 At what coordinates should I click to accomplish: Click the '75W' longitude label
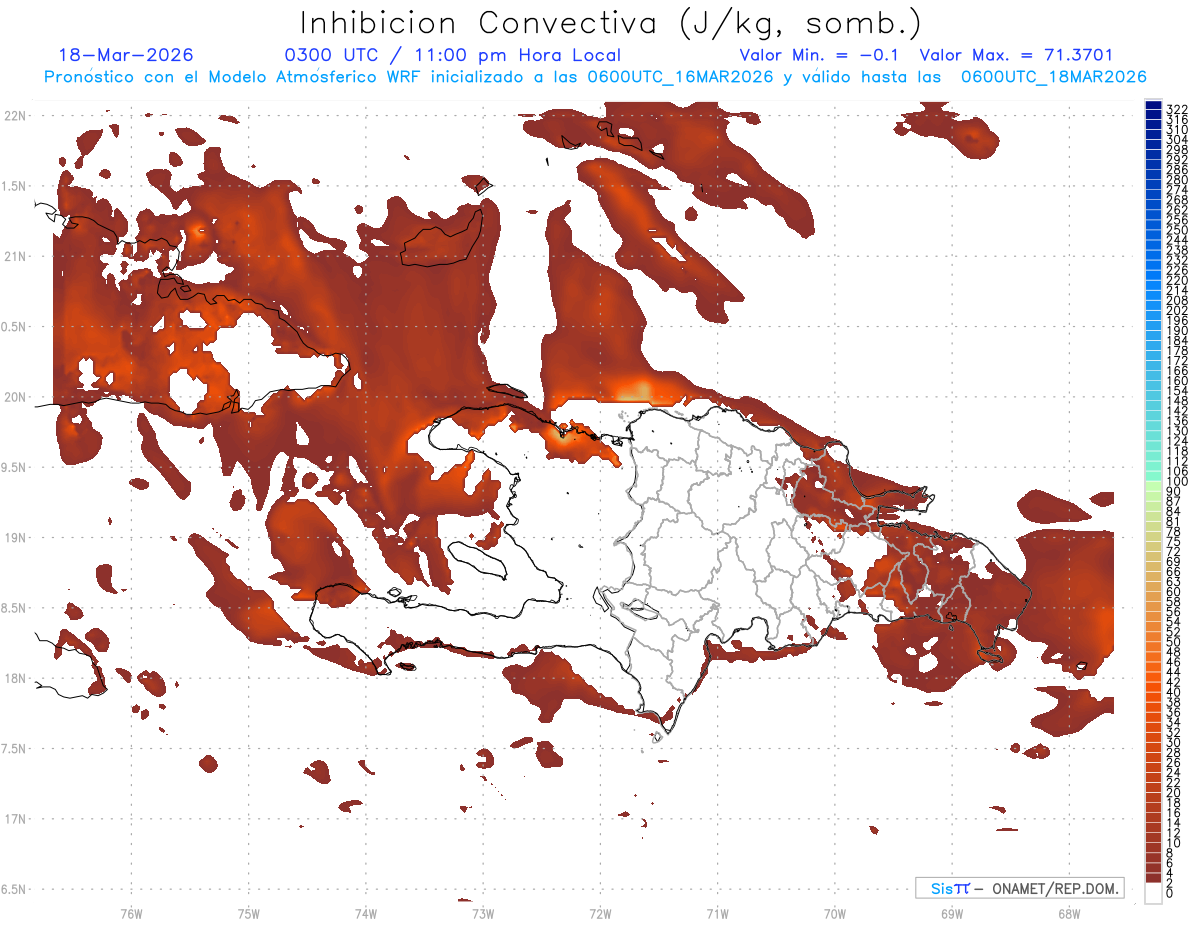[249, 913]
